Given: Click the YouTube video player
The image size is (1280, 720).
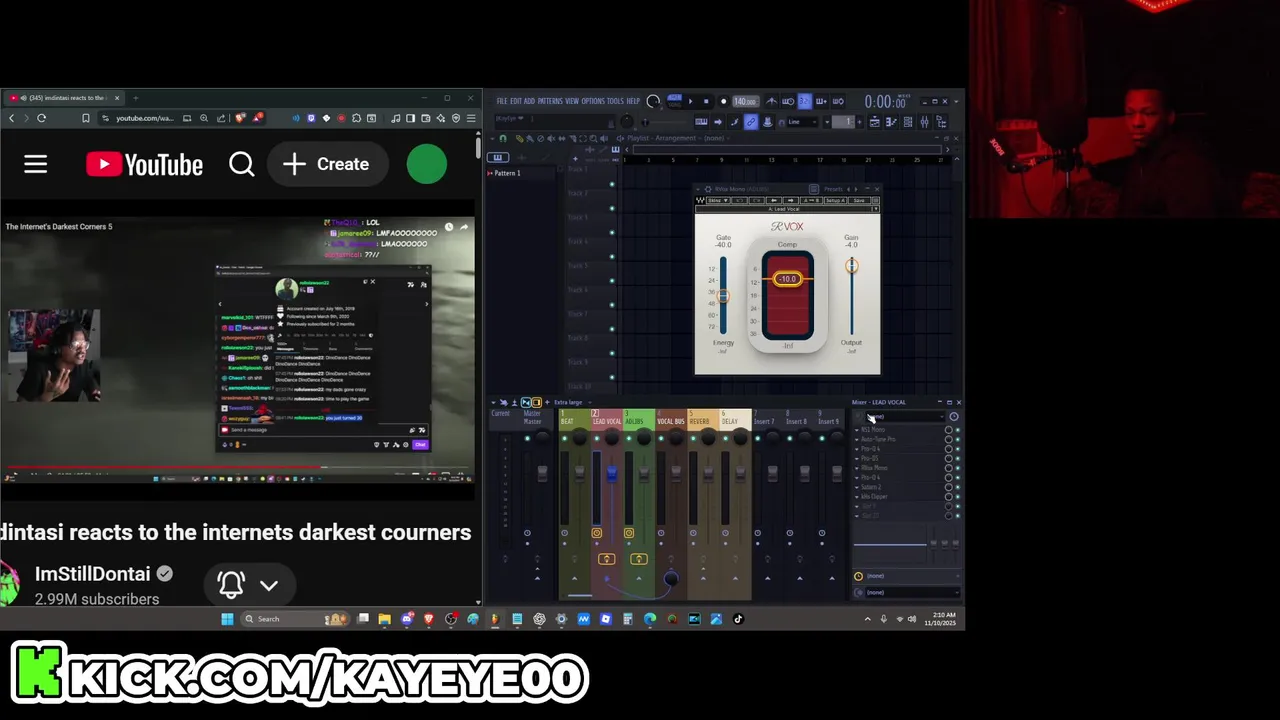Looking at the screenshot, I should pyautogui.click(x=238, y=350).
